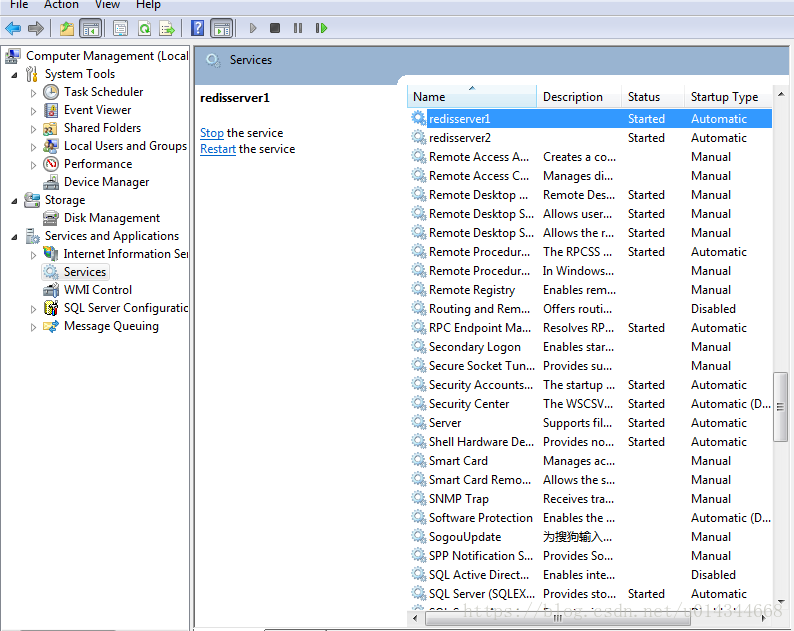Open Device Manager in the tree
The width and height of the screenshot is (794, 631).
tap(106, 182)
